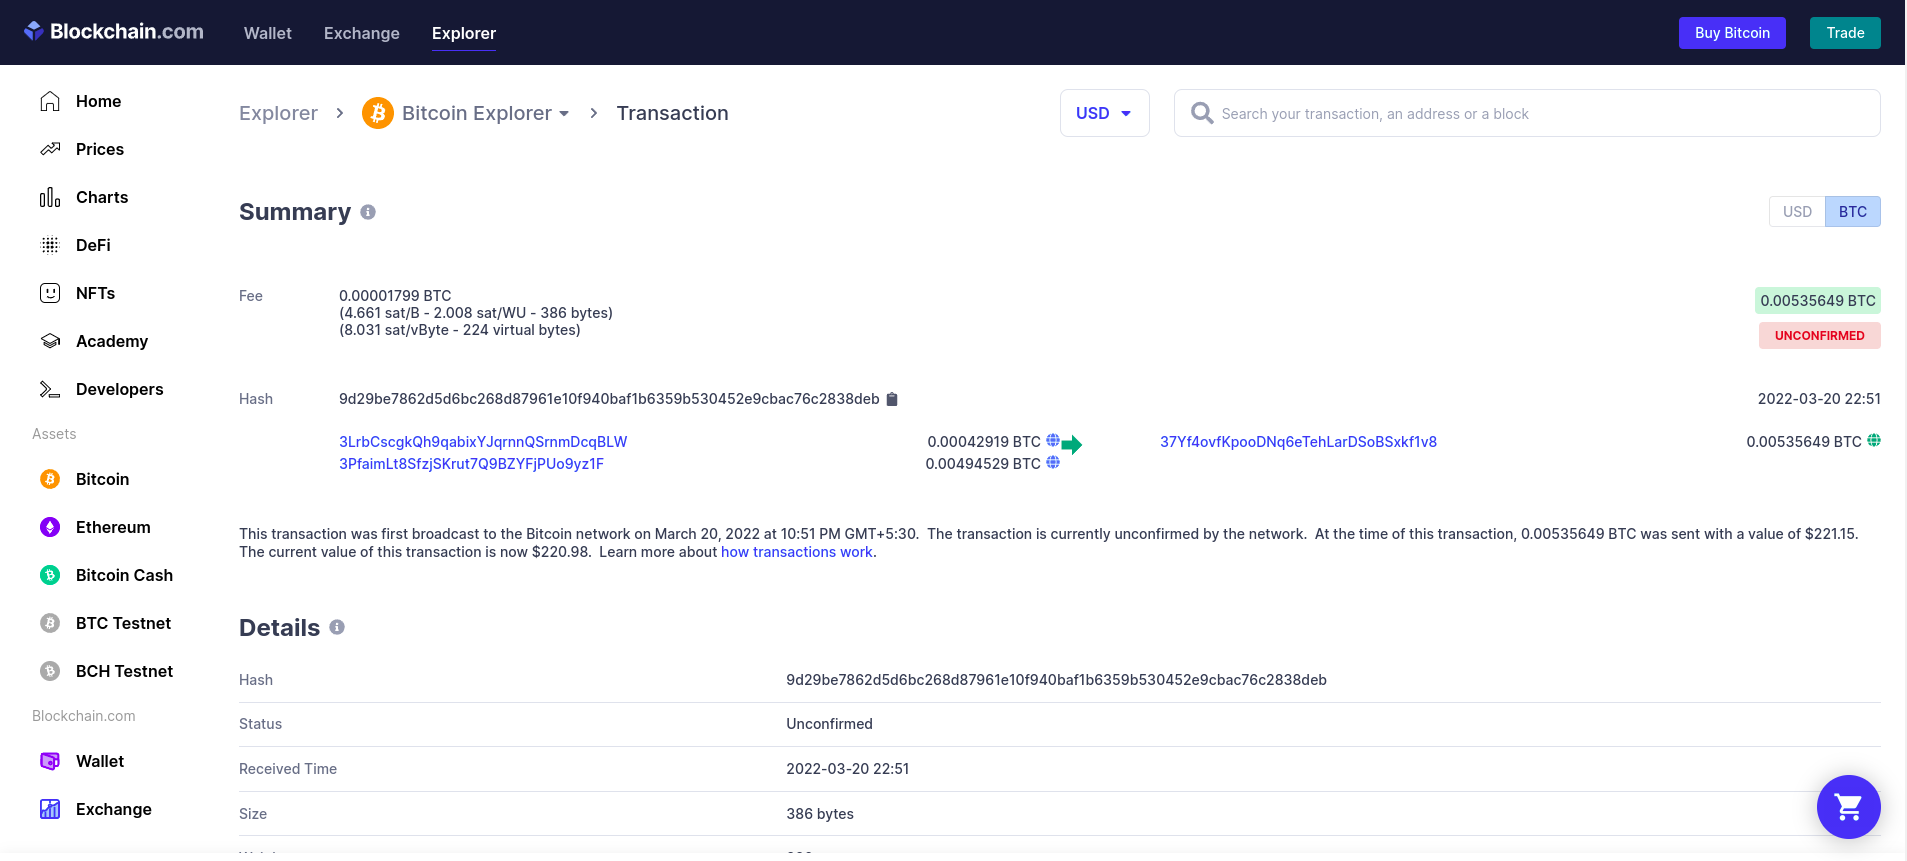Select Explorer tab in top navigation
This screenshot has height=861, width=1907.
[464, 33]
